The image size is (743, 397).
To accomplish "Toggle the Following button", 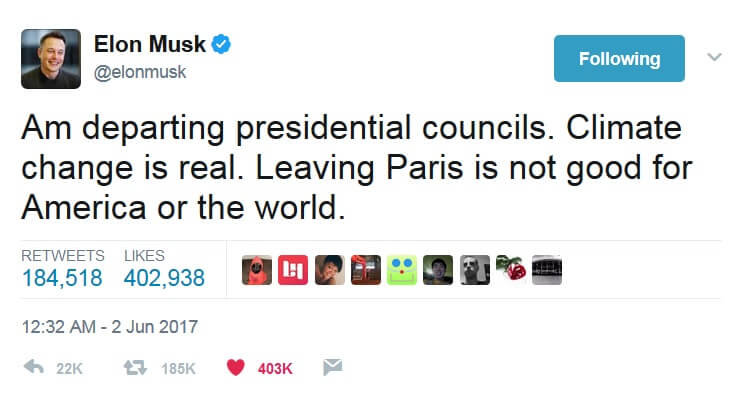I will pos(619,58).
